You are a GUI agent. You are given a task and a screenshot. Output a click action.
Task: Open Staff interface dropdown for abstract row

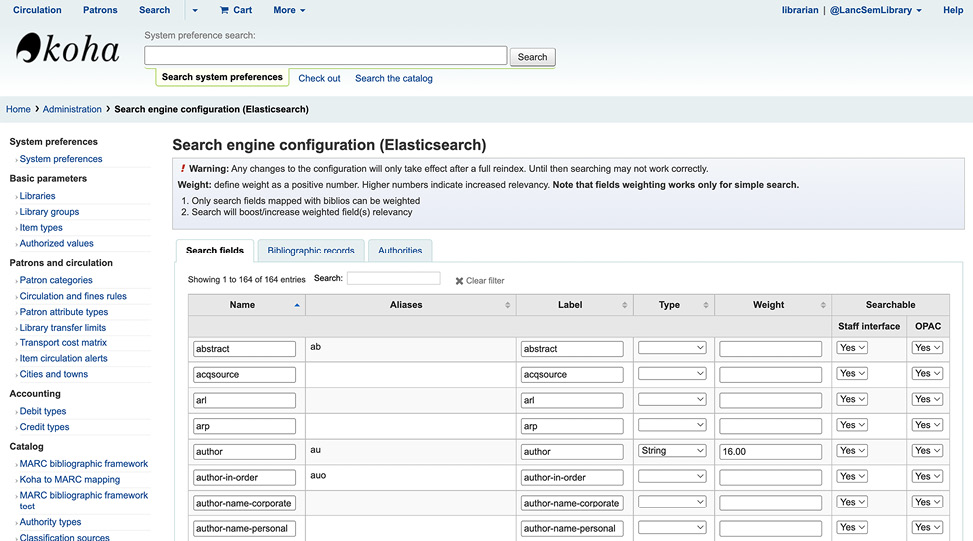click(x=852, y=348)
